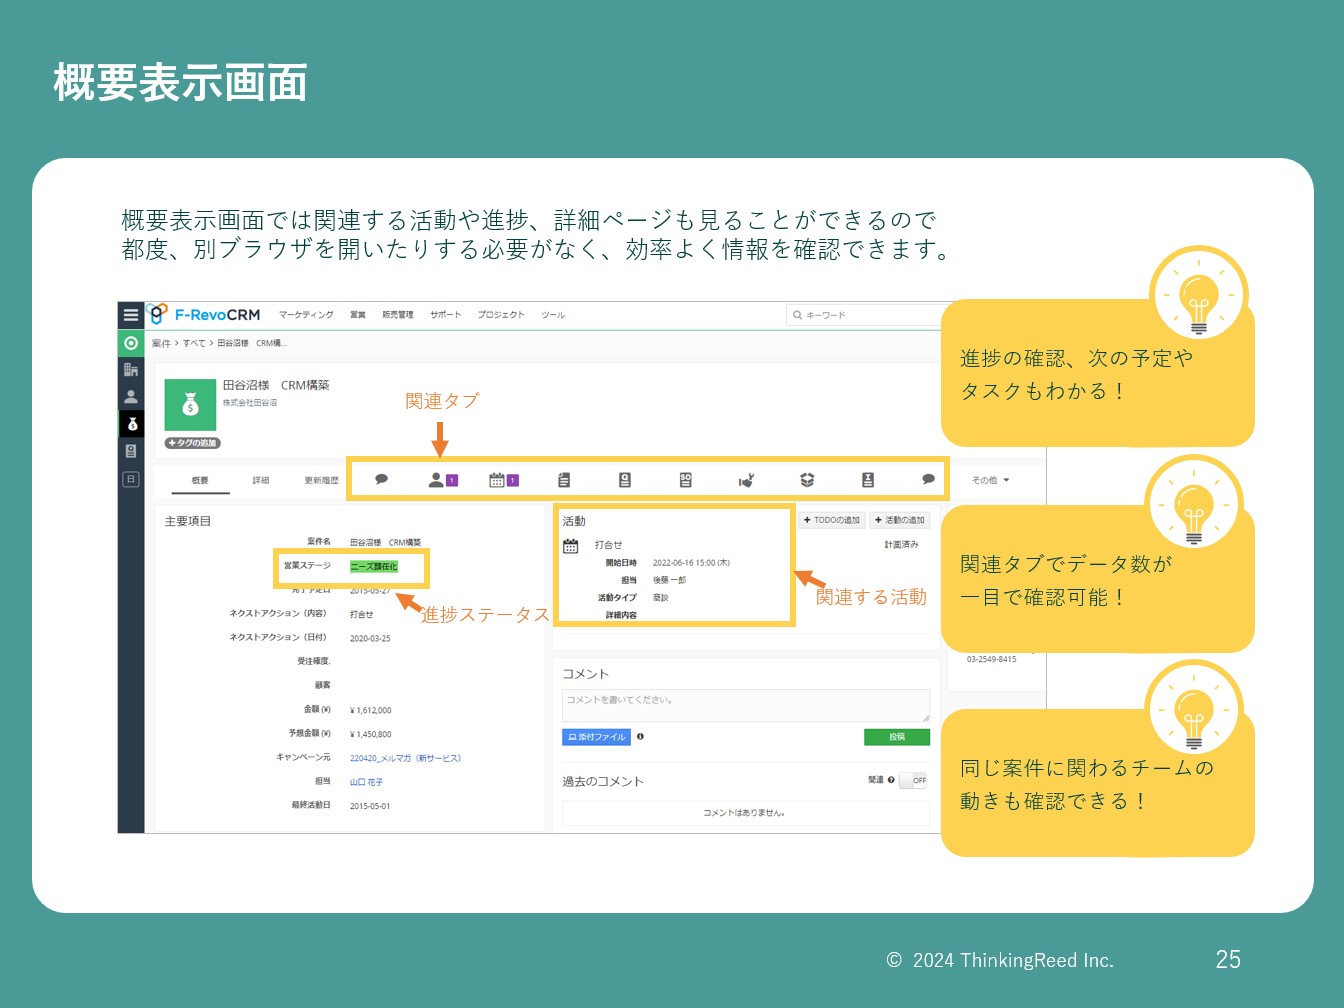The image size is (1344, 1008).
Task: Click the 2020-03-25 next action date
Action: coord(370,638)
